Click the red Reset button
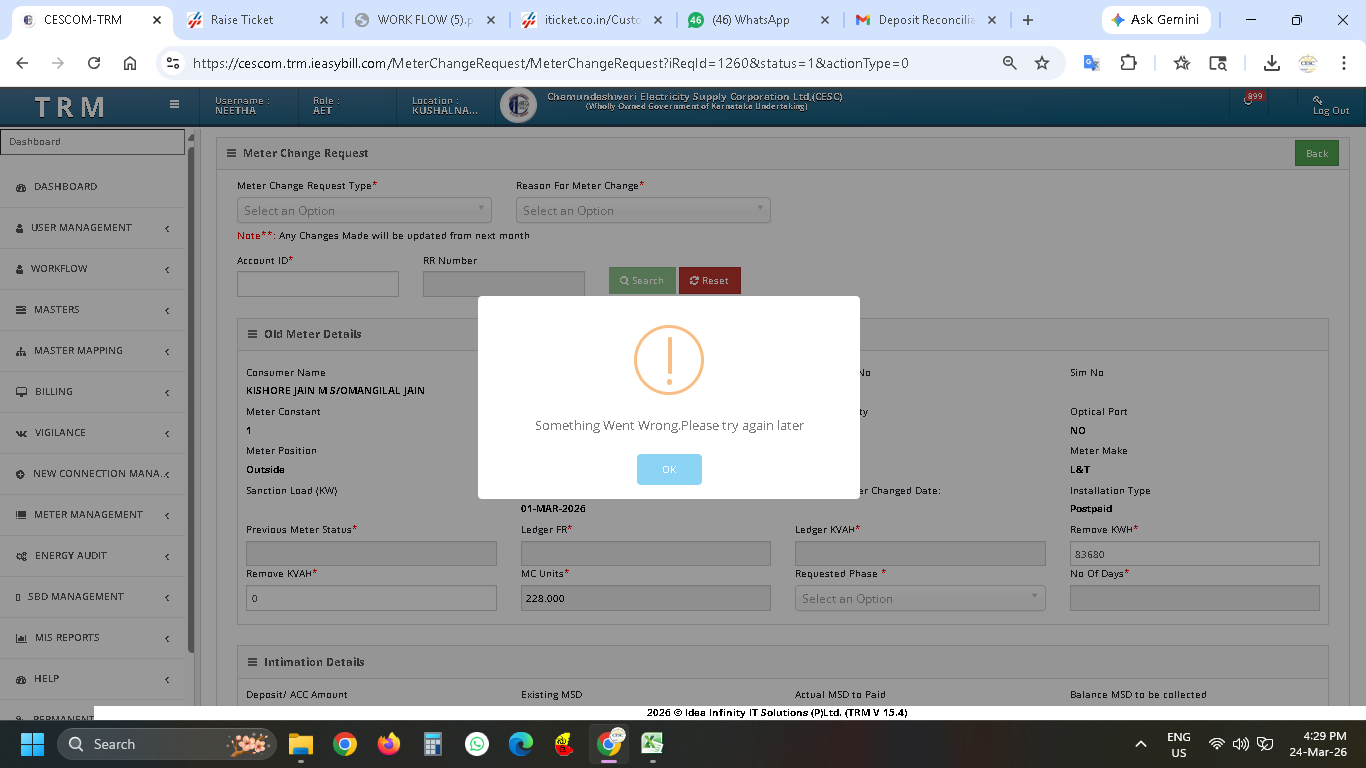Viewport: 1366px width, 768px height. click(710, 281)
